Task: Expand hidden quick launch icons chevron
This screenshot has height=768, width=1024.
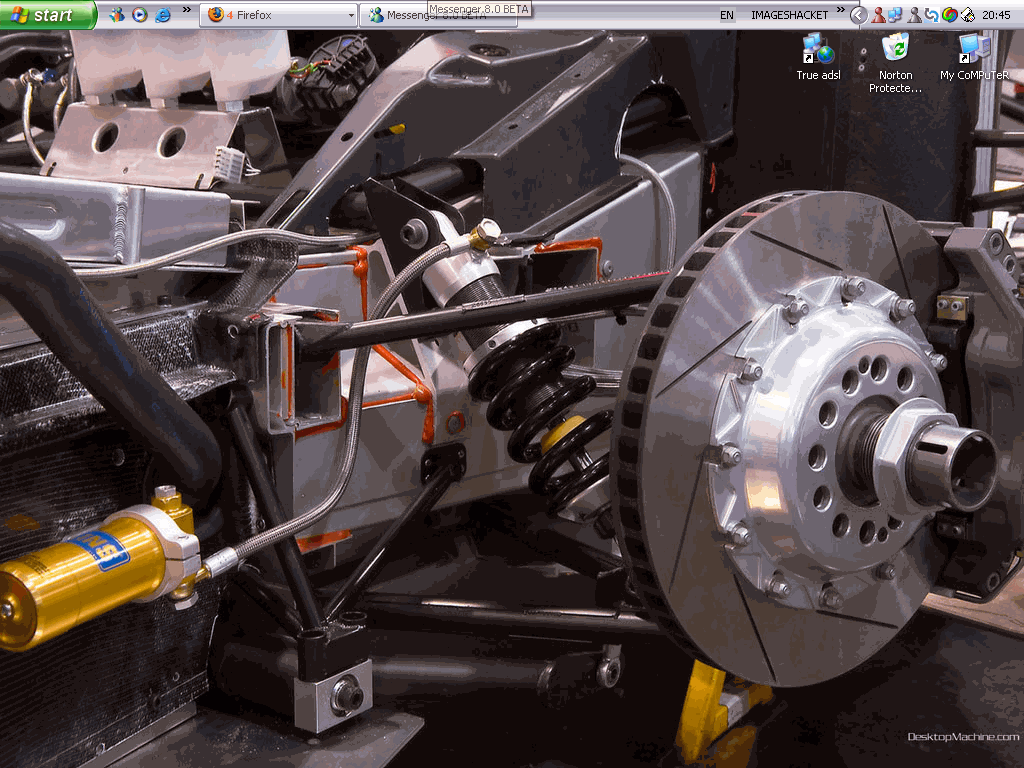Action: (187, 10)
